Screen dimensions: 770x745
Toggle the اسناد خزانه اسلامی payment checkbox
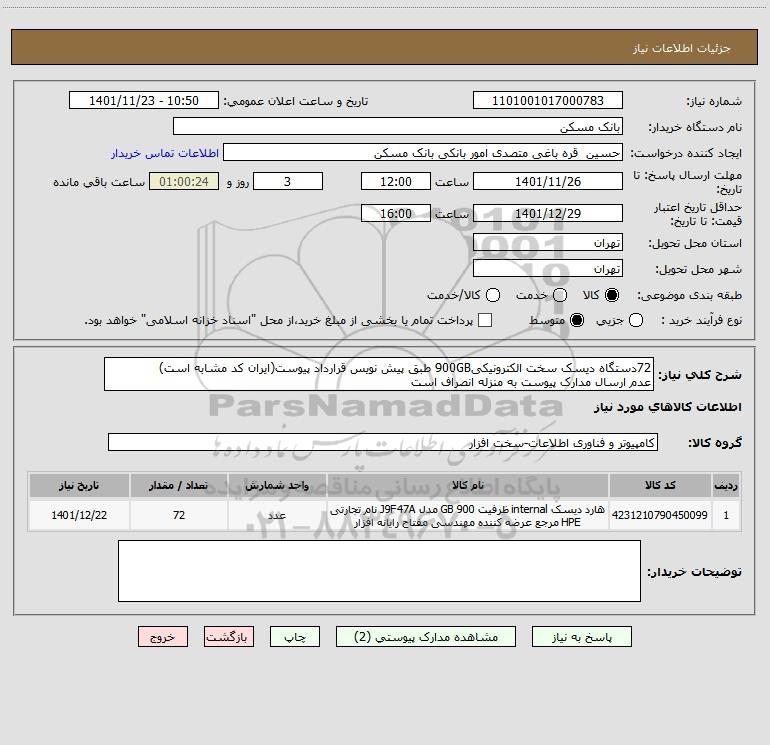pyautogui.click(x=485, y=320)
